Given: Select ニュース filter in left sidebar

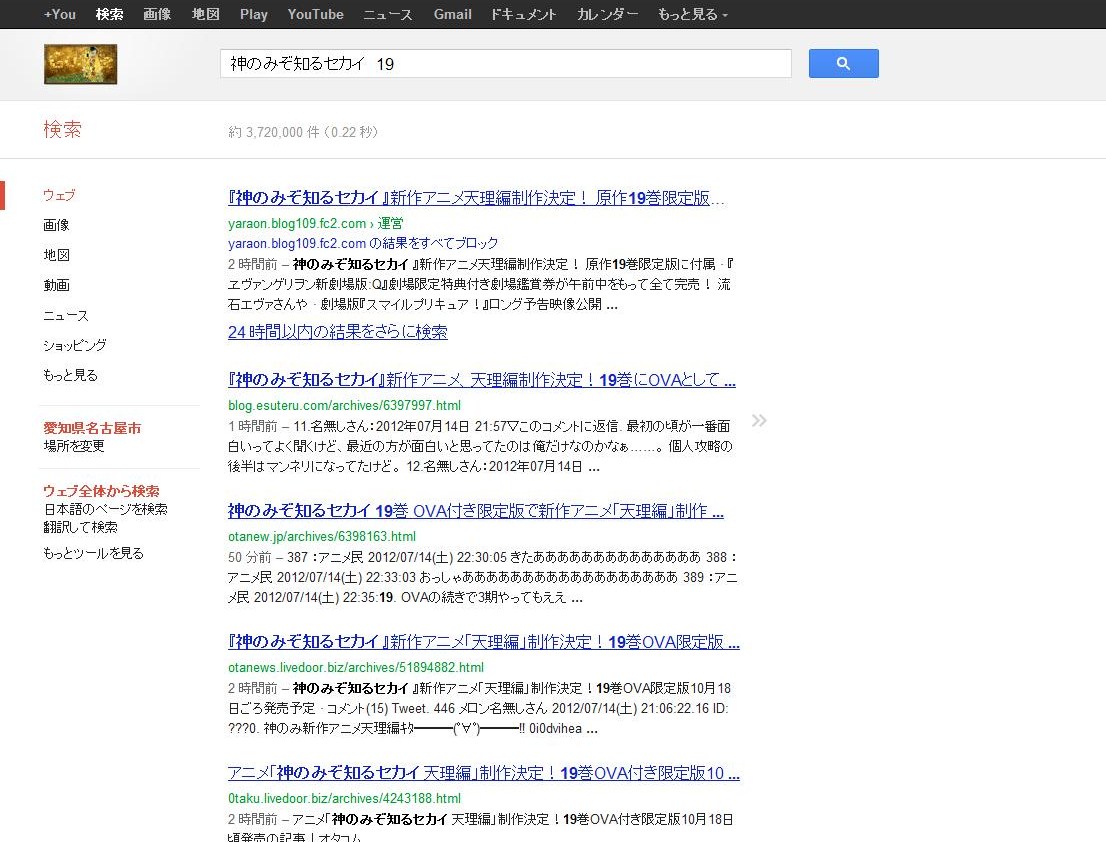Looking at the screenshot, I should (x=66, y=315).
